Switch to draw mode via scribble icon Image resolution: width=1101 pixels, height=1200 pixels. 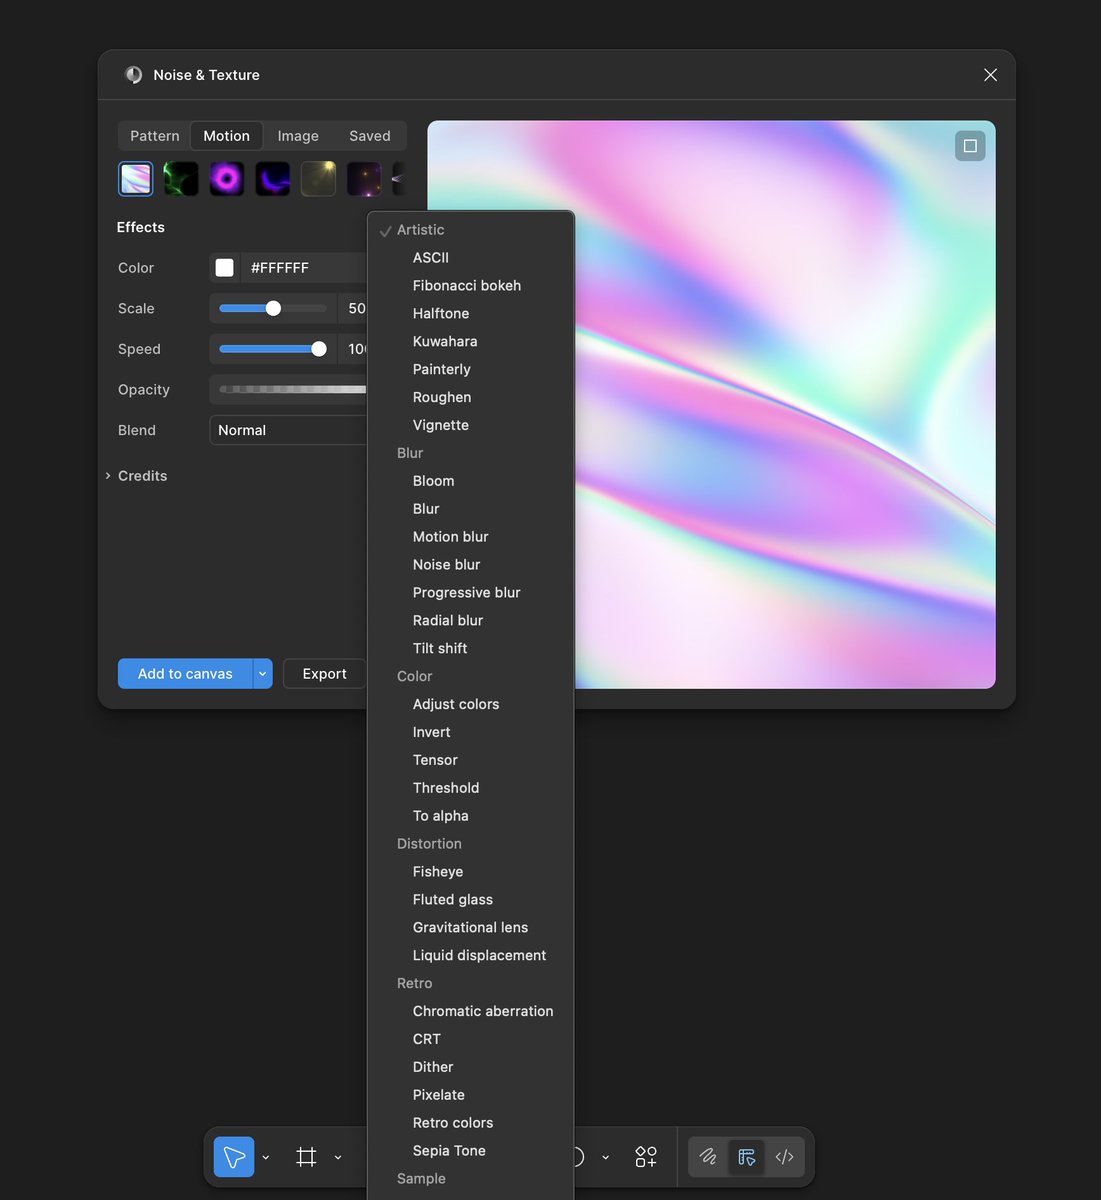tap(707, 1156)
